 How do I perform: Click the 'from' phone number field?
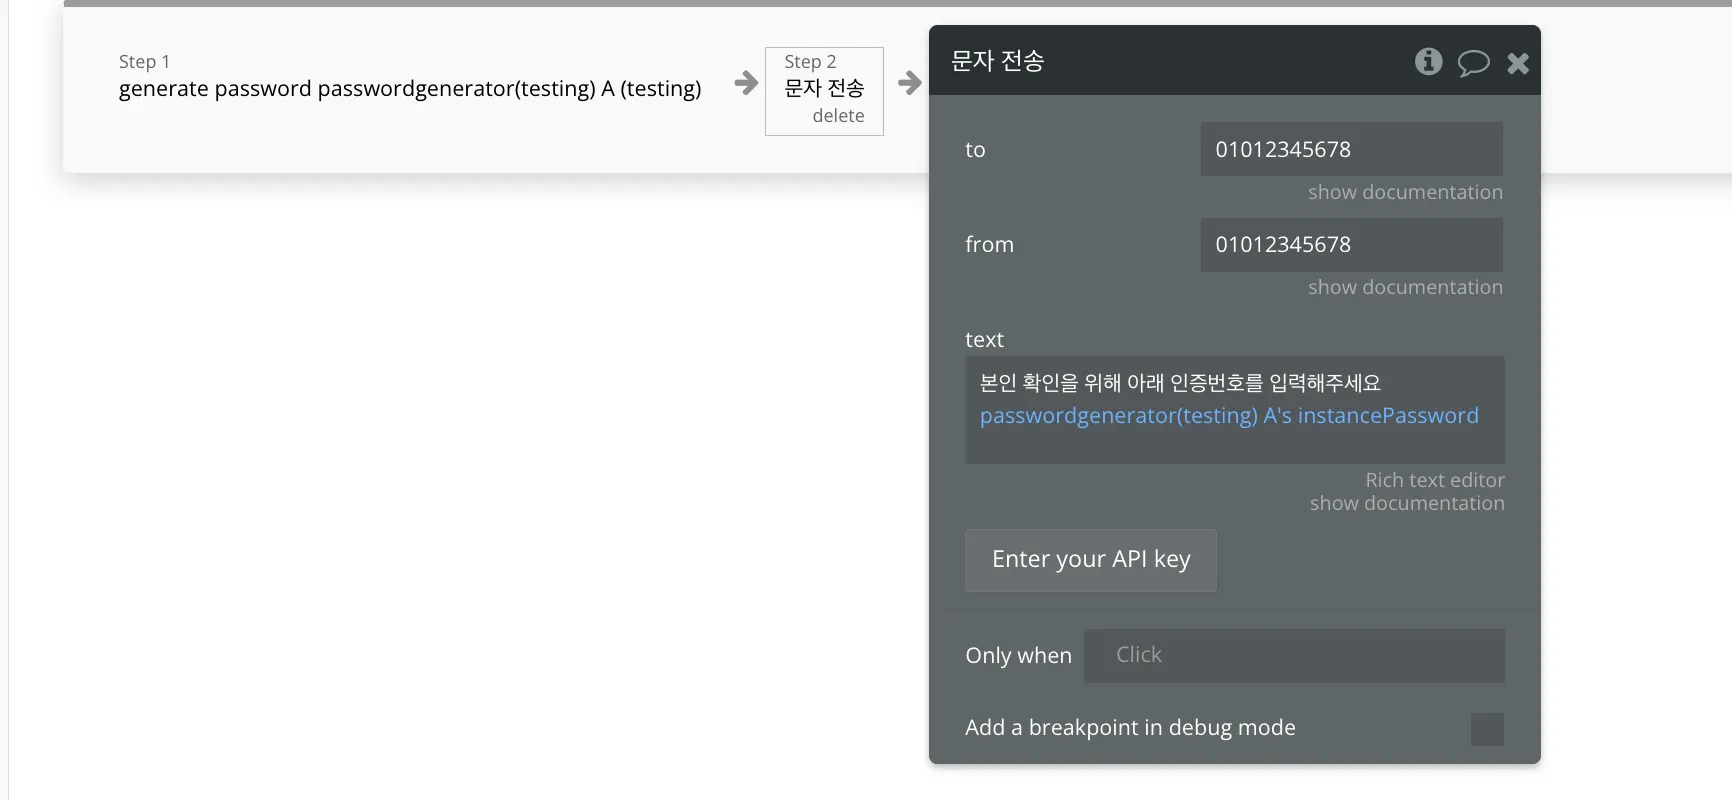1351,244
